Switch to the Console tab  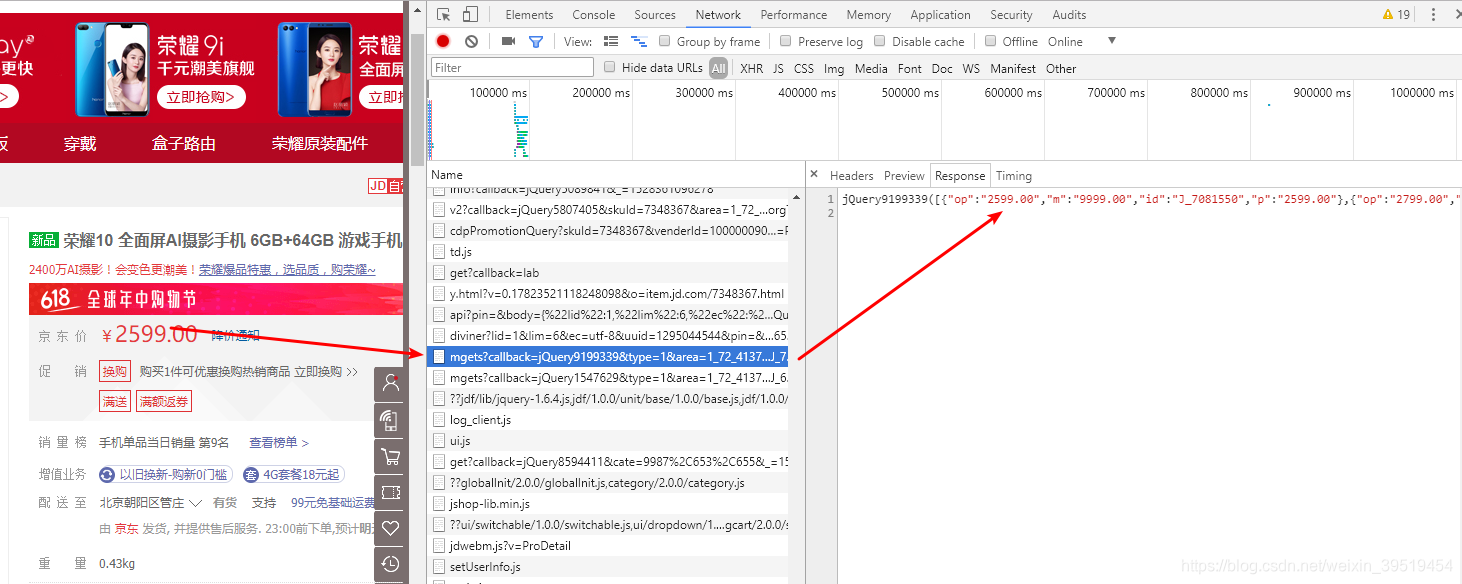[x=593, y=14]
